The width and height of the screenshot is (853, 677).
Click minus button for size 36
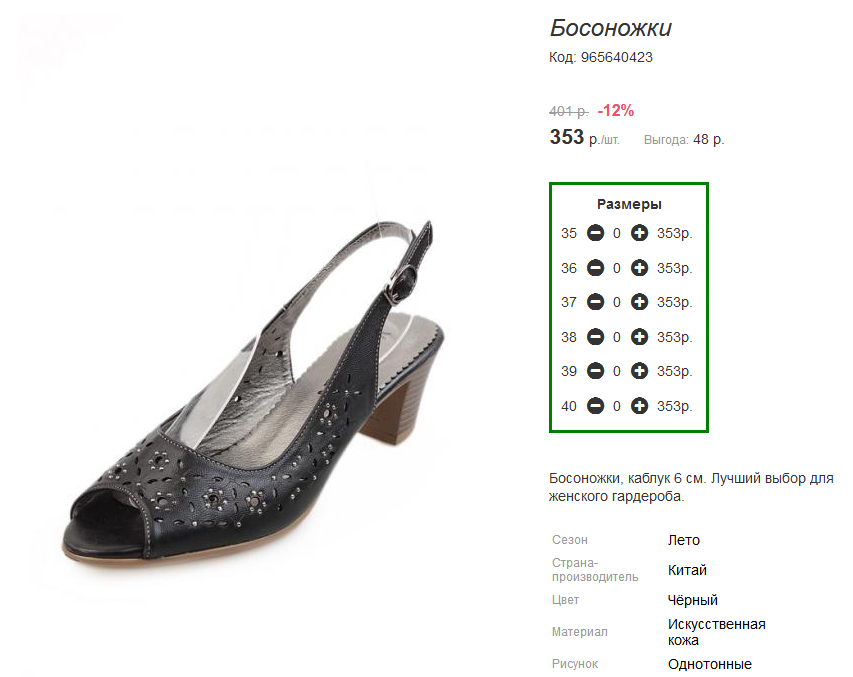point(595,268)
